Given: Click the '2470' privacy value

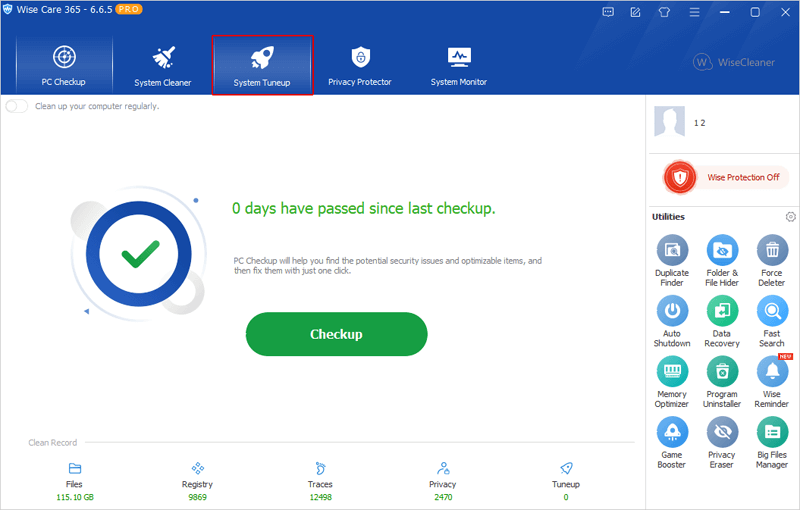Looking at the screenshot, I should click(443, 497).
